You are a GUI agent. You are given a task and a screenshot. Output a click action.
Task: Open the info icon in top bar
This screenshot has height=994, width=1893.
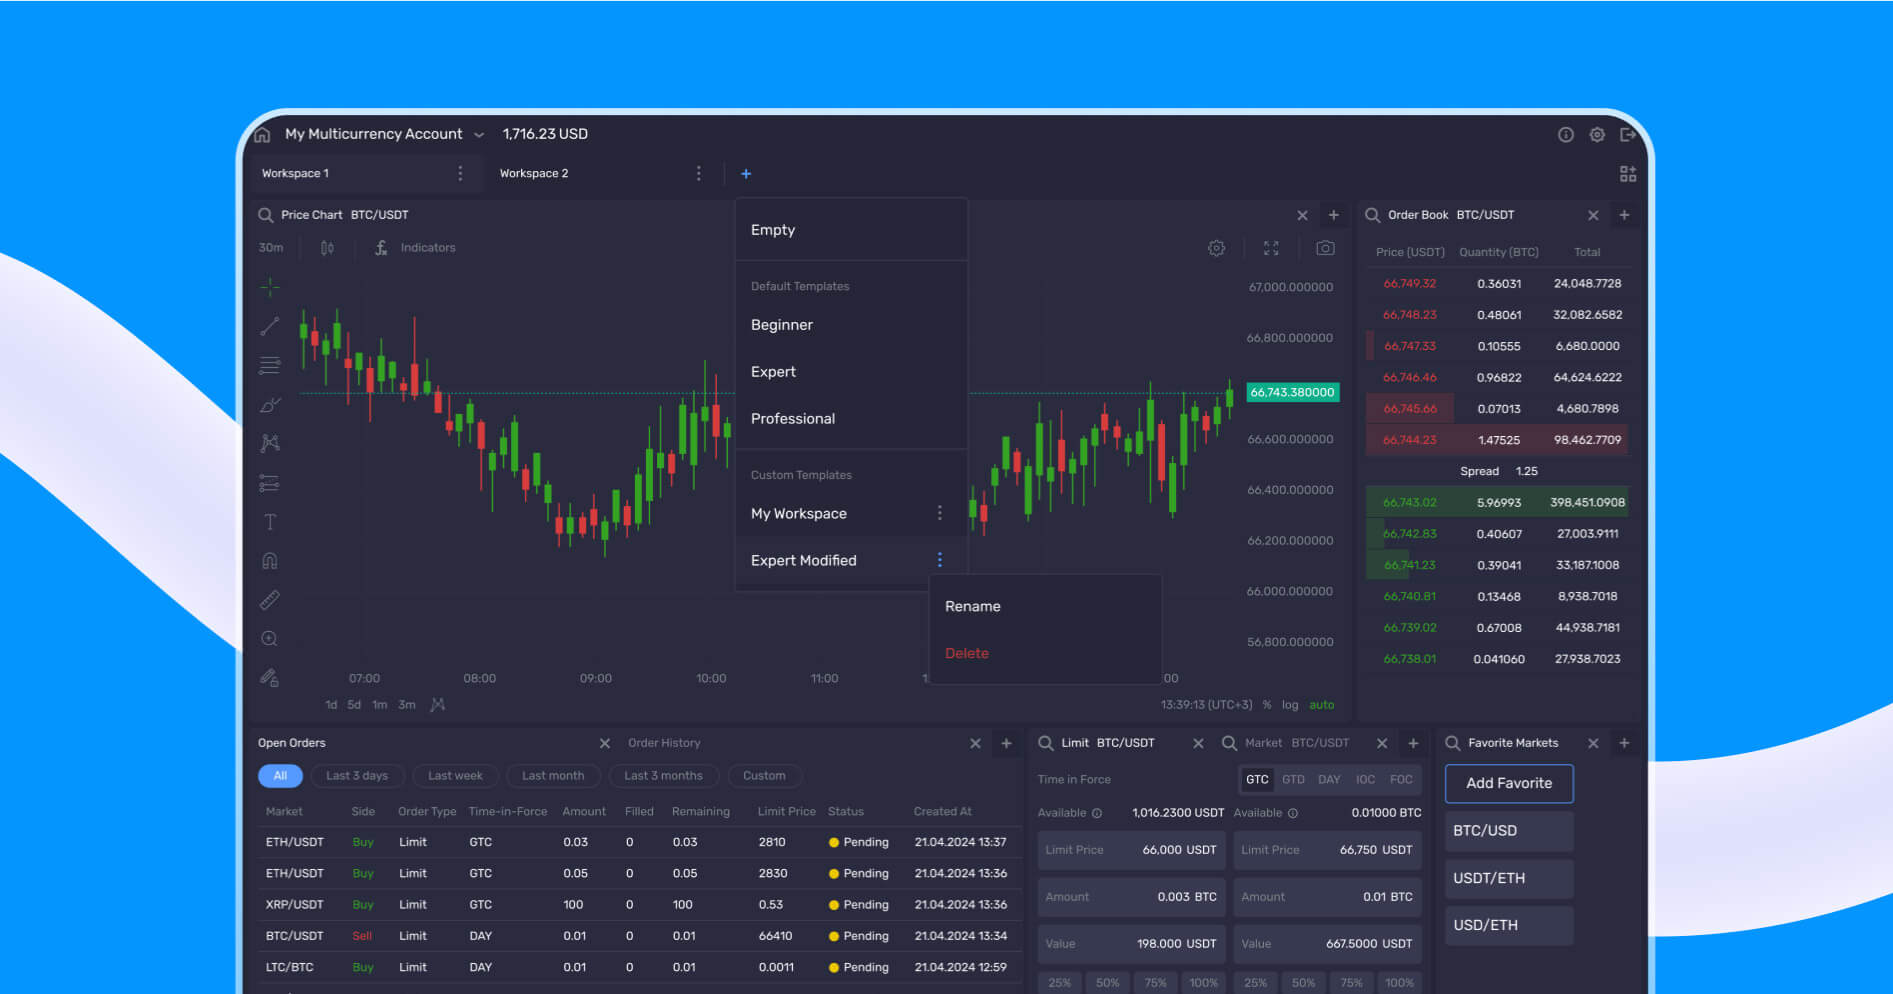1566,134
